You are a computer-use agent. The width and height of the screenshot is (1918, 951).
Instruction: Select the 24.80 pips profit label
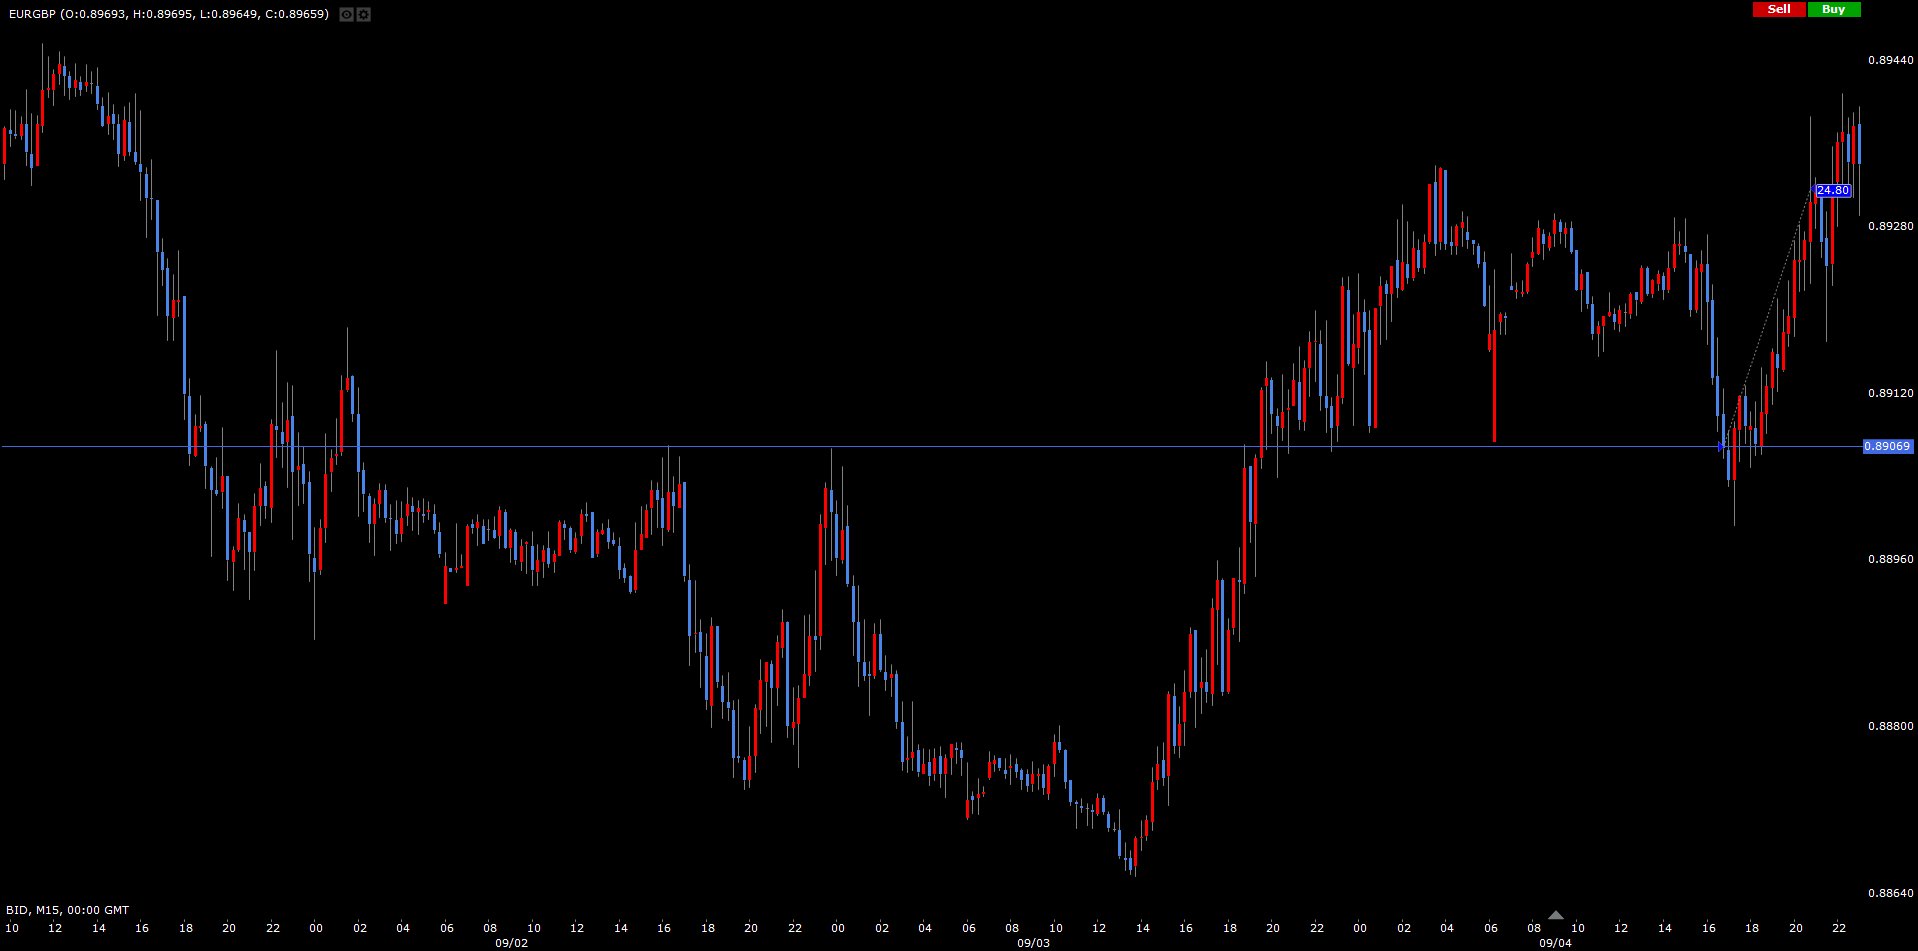(1833, 190)
